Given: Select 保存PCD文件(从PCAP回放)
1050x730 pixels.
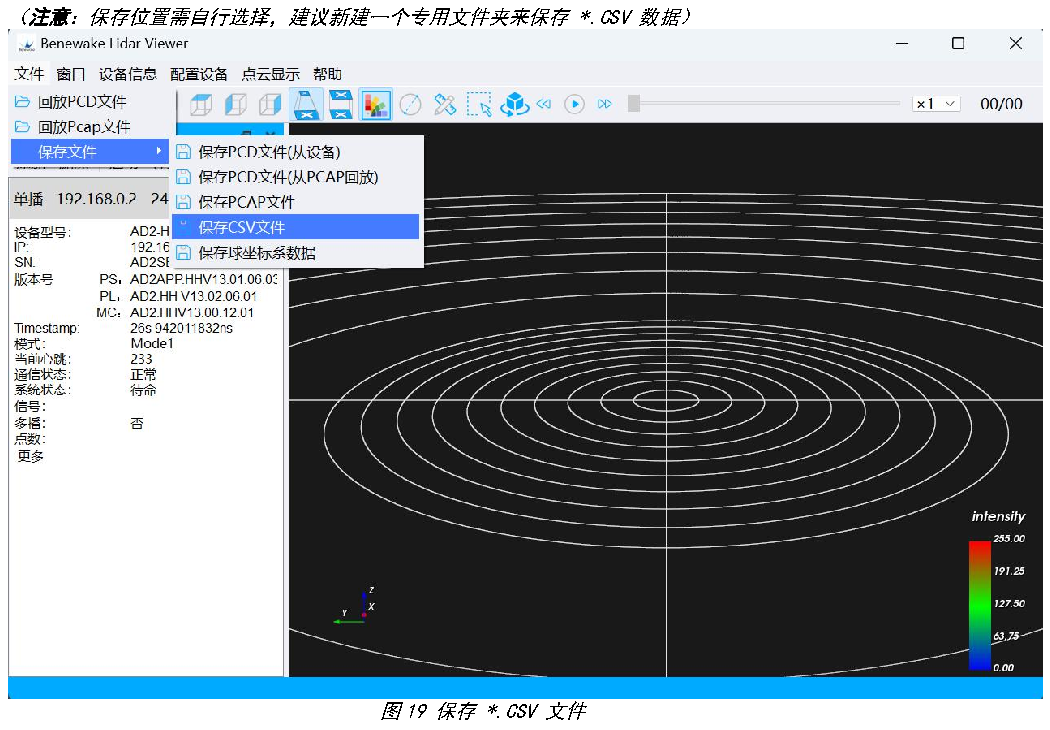Looking at the screenshot, I should coord(297,177).
